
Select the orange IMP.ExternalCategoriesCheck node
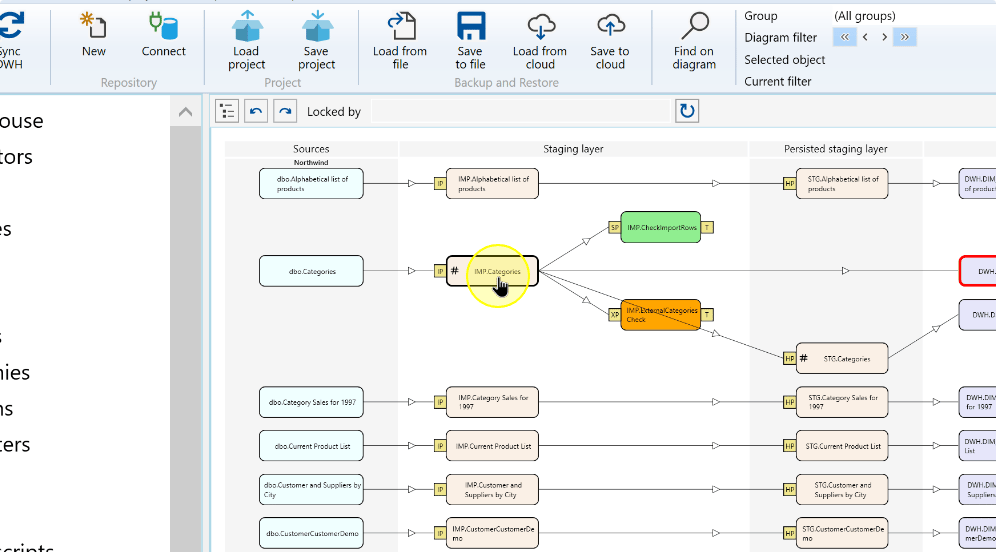click(661, 315)
